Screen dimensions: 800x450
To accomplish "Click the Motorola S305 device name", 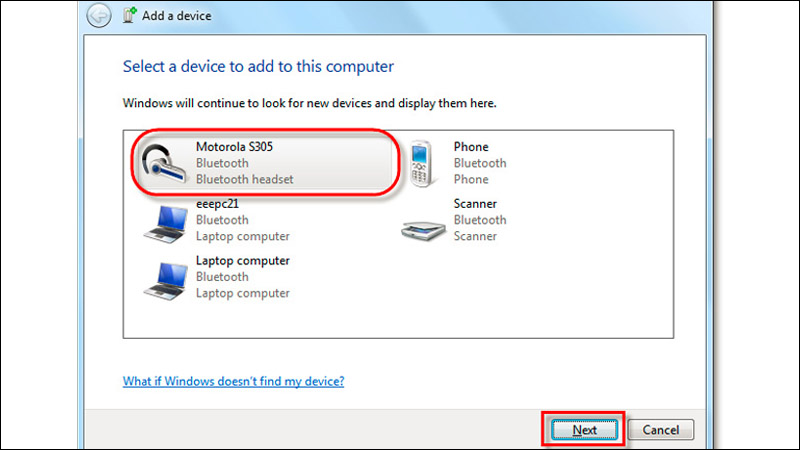I will (234, 147).
